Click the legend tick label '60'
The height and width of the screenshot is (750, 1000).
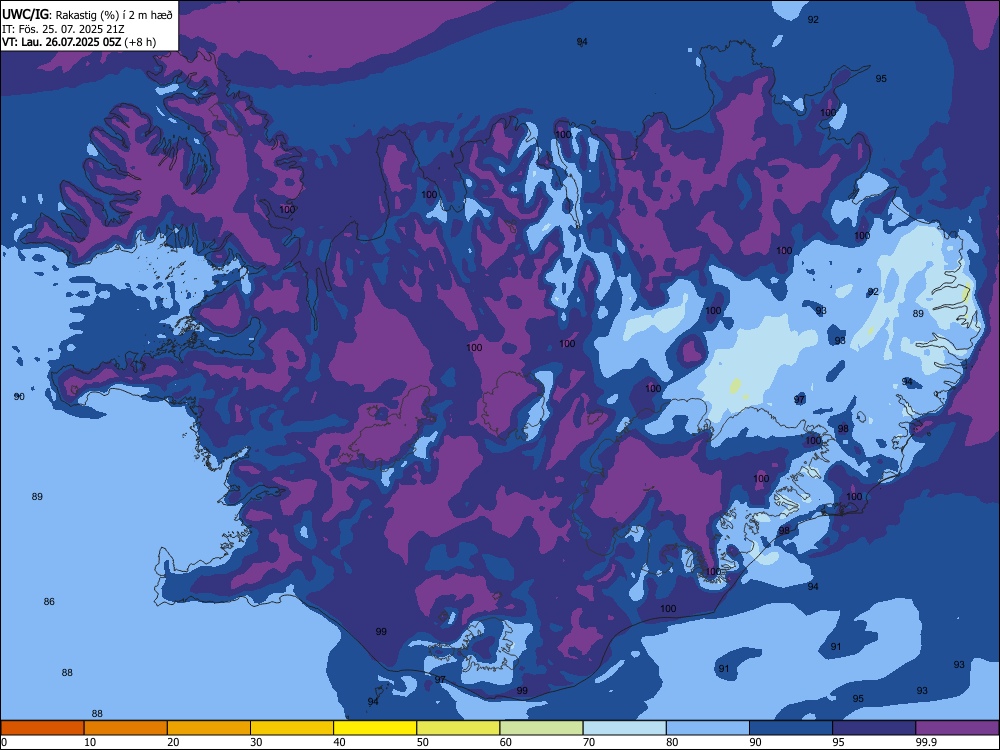coord(506,742)
